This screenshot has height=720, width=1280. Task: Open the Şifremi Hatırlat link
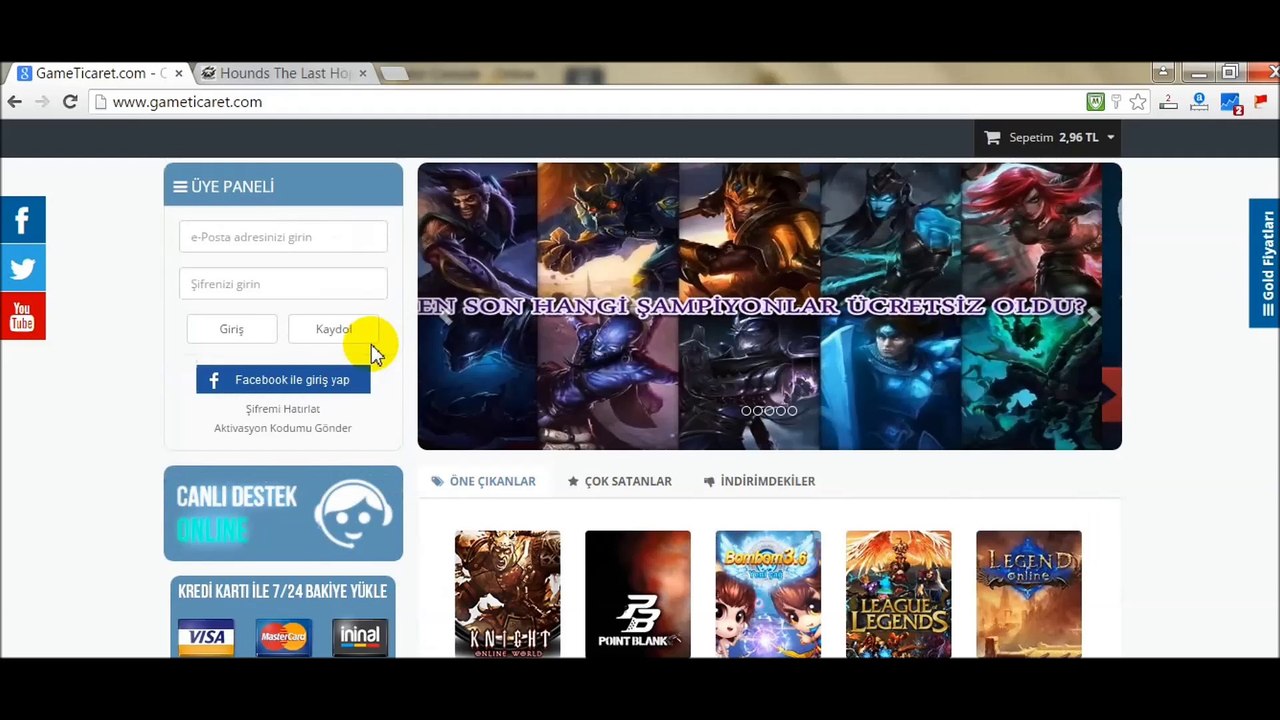point(283,409)
